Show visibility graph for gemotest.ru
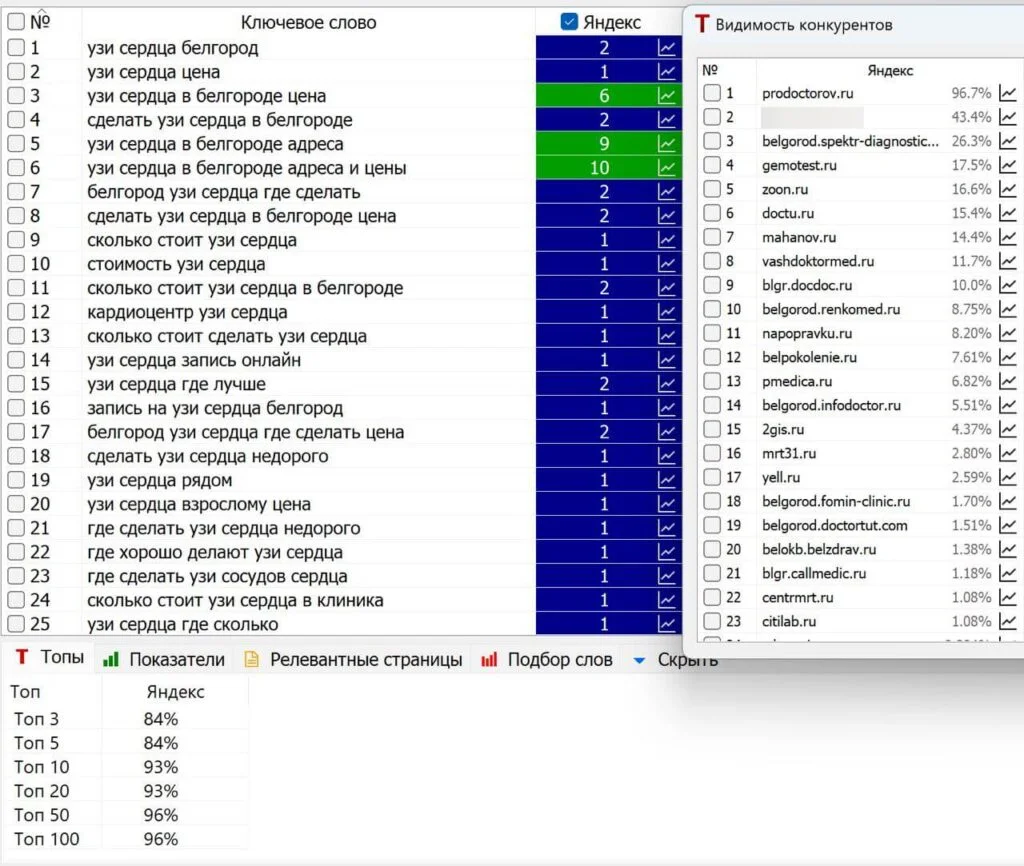Screen dimensions: 1024x866 pos(1008,165)
